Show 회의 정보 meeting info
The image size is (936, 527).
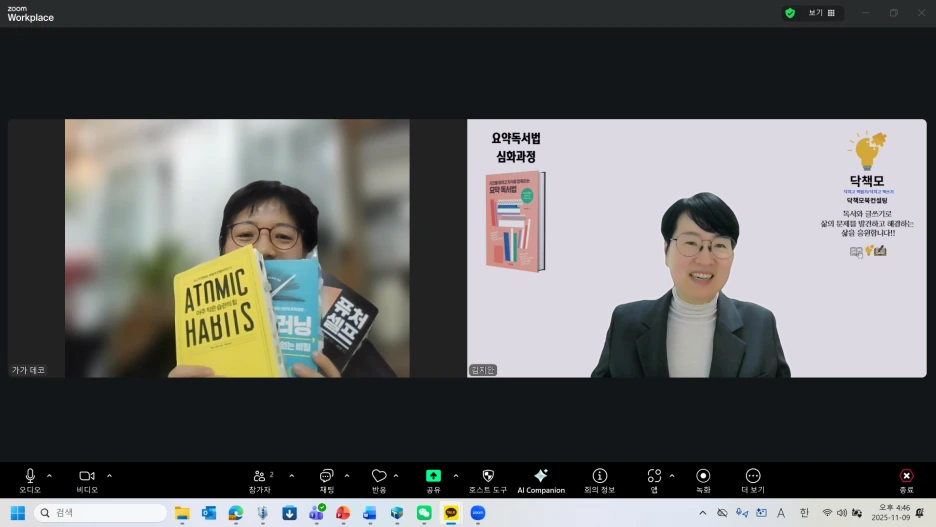[599, 480]
